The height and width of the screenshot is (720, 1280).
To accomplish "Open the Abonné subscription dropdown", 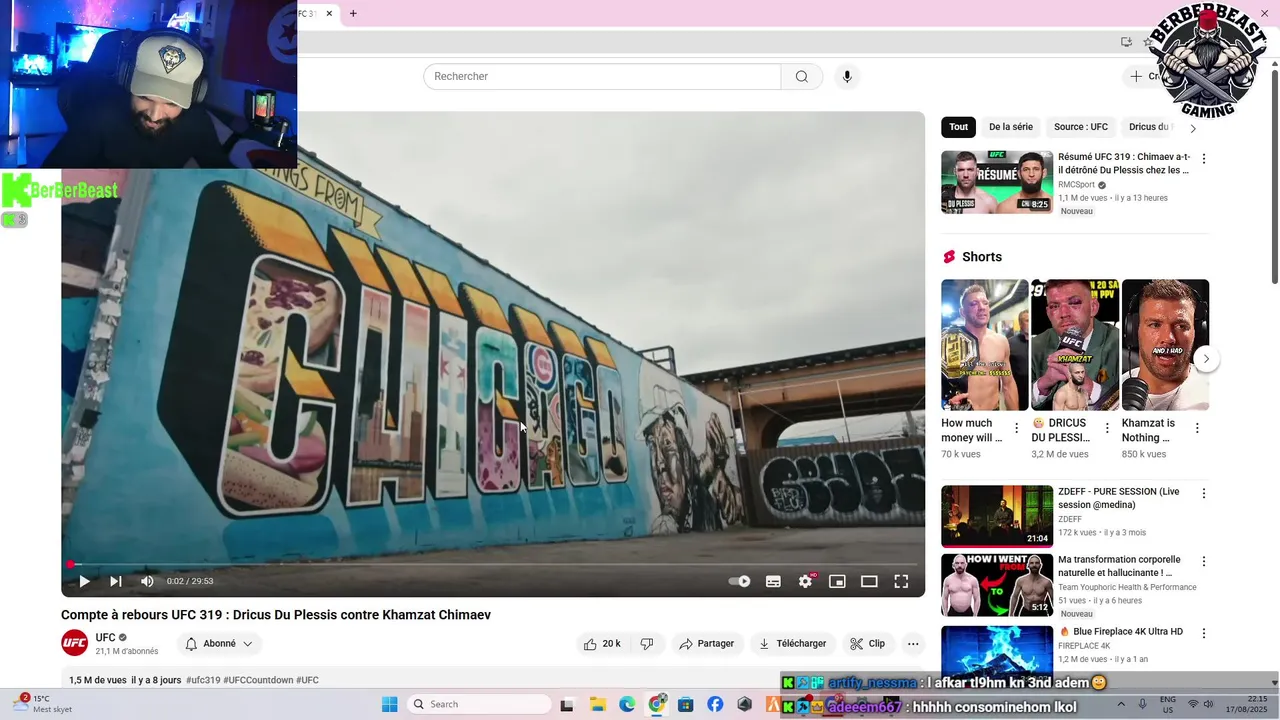I will [x=219, y=644].
